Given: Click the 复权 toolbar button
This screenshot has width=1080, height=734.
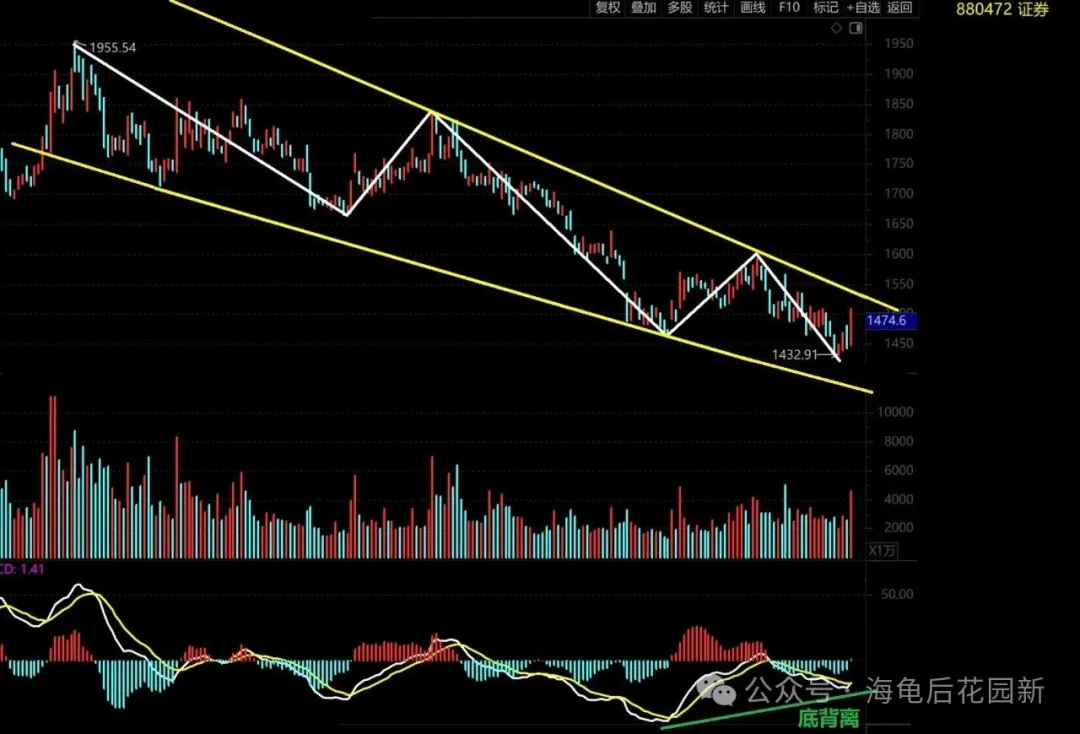Looking at the screenshot, I should tap(608, 8).
